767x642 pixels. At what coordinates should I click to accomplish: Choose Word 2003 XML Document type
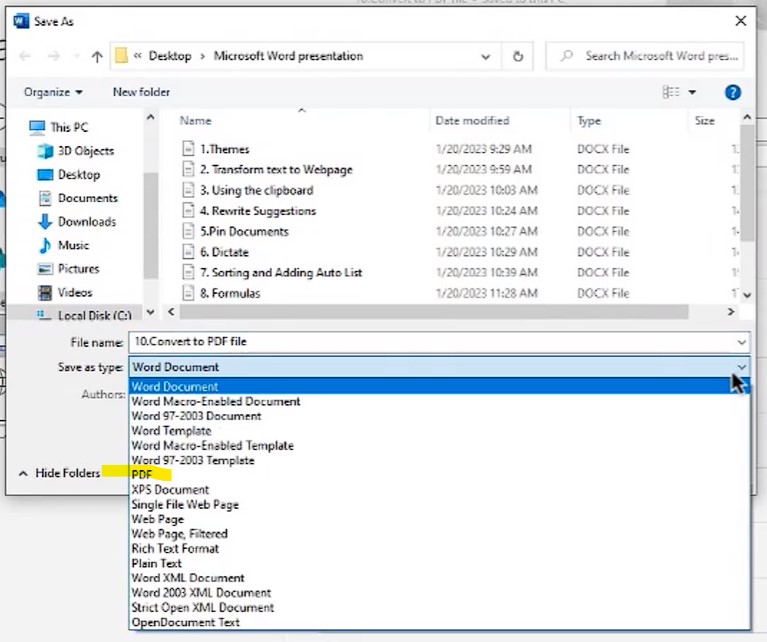(439, 593)
